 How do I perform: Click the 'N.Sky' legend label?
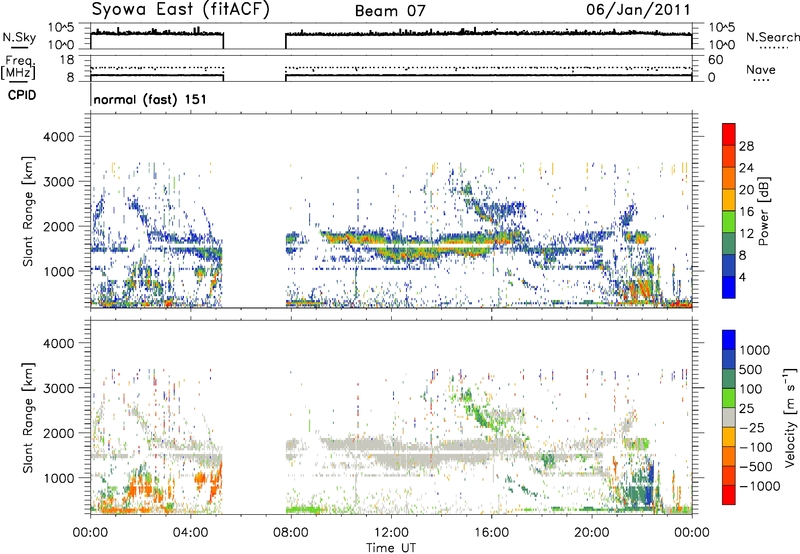pos(19,37)
